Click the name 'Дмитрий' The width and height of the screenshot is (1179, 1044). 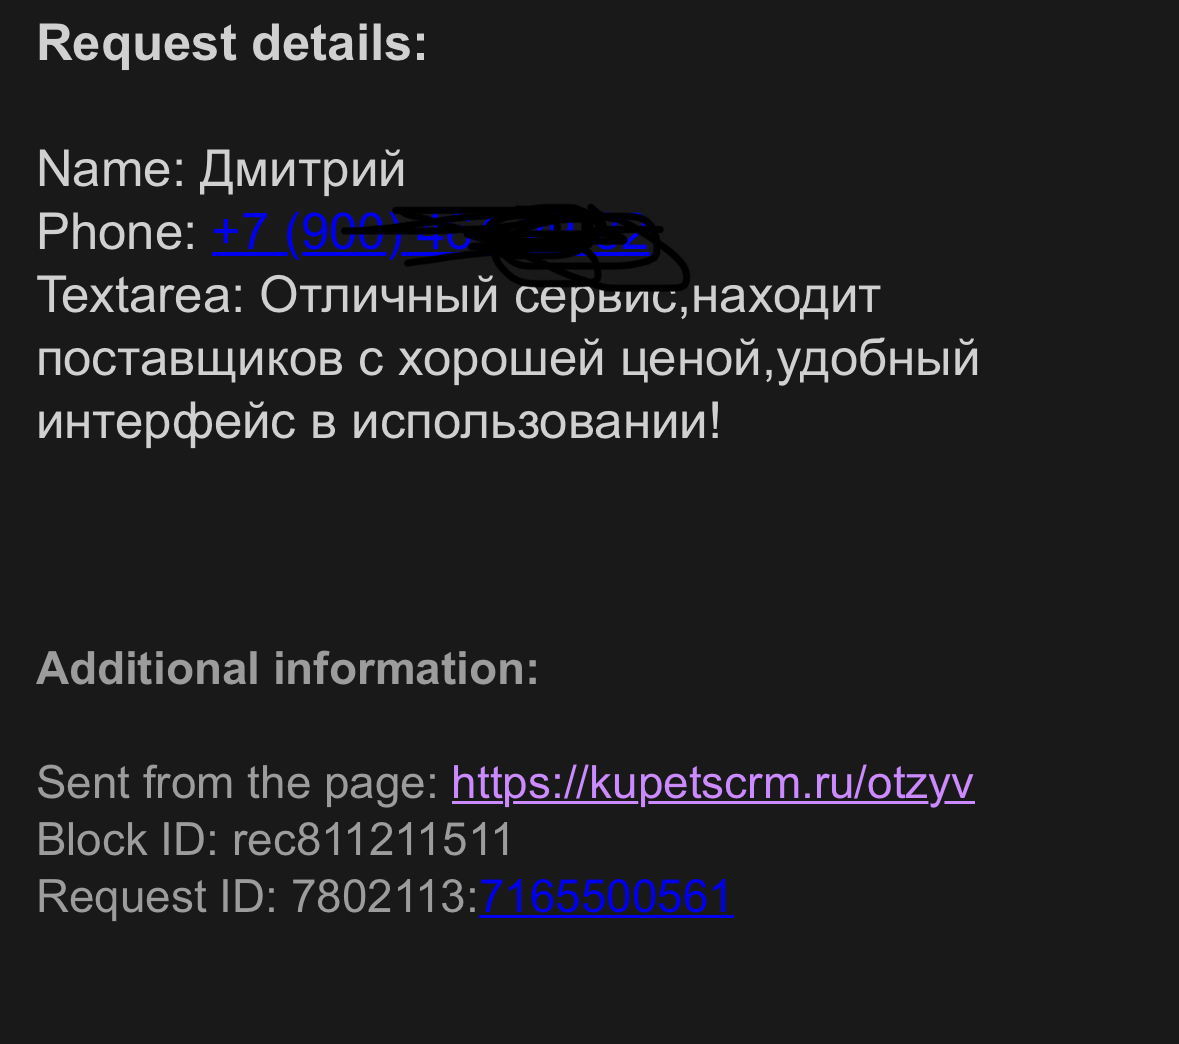(x=302, y=170)
